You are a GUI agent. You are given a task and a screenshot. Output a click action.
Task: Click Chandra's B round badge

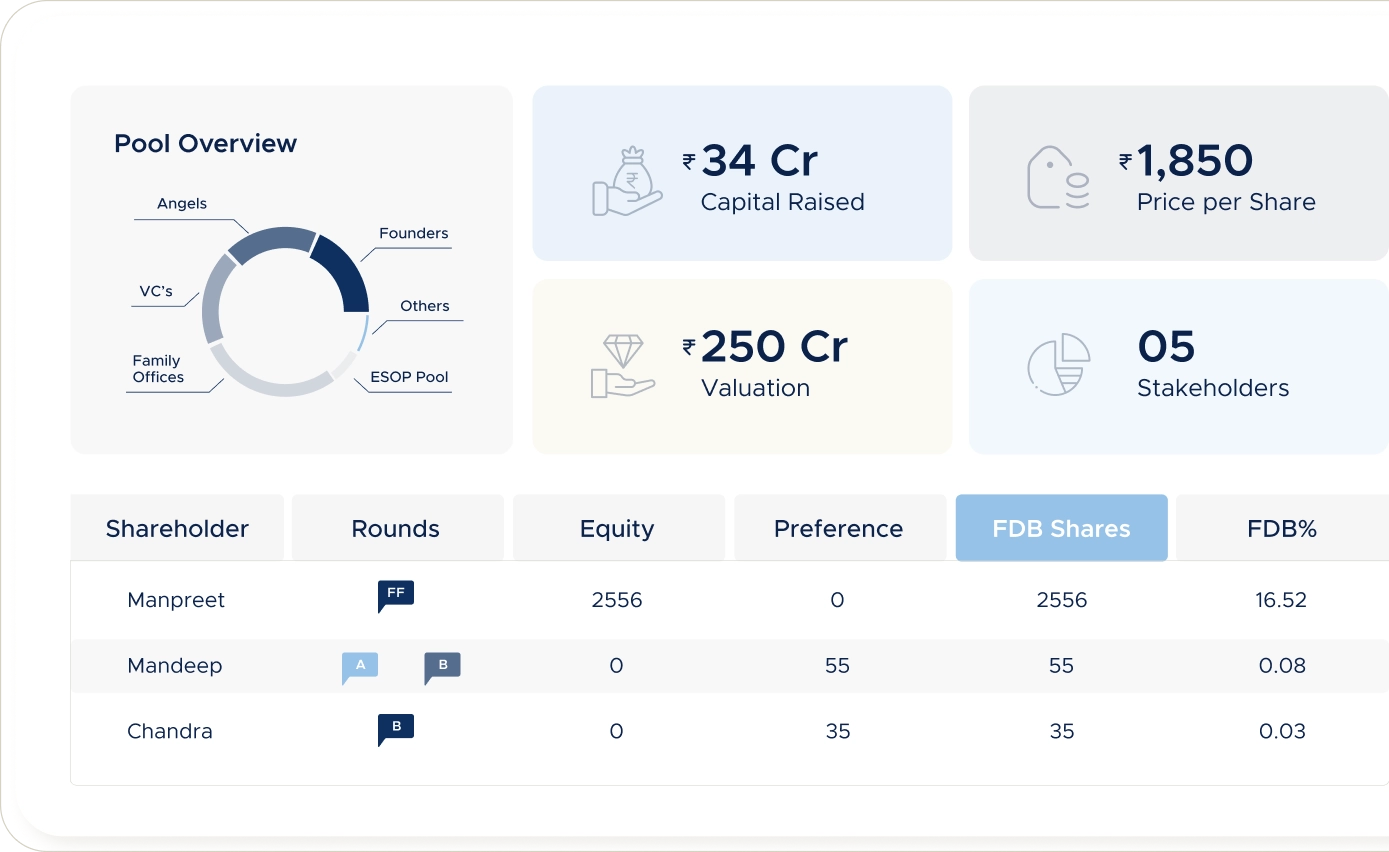pyautogui.click(x=395, y=729)
